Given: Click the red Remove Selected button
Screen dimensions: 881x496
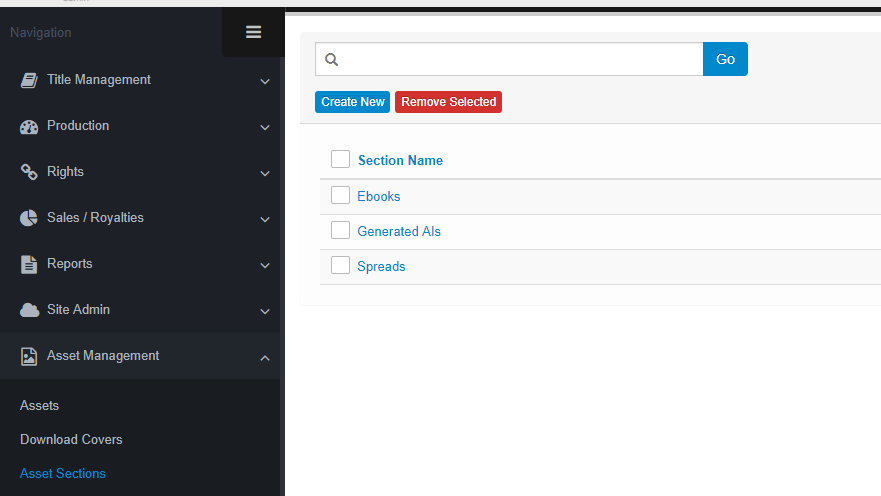Looking at the screenshot, I should click(x=448, y=102).
